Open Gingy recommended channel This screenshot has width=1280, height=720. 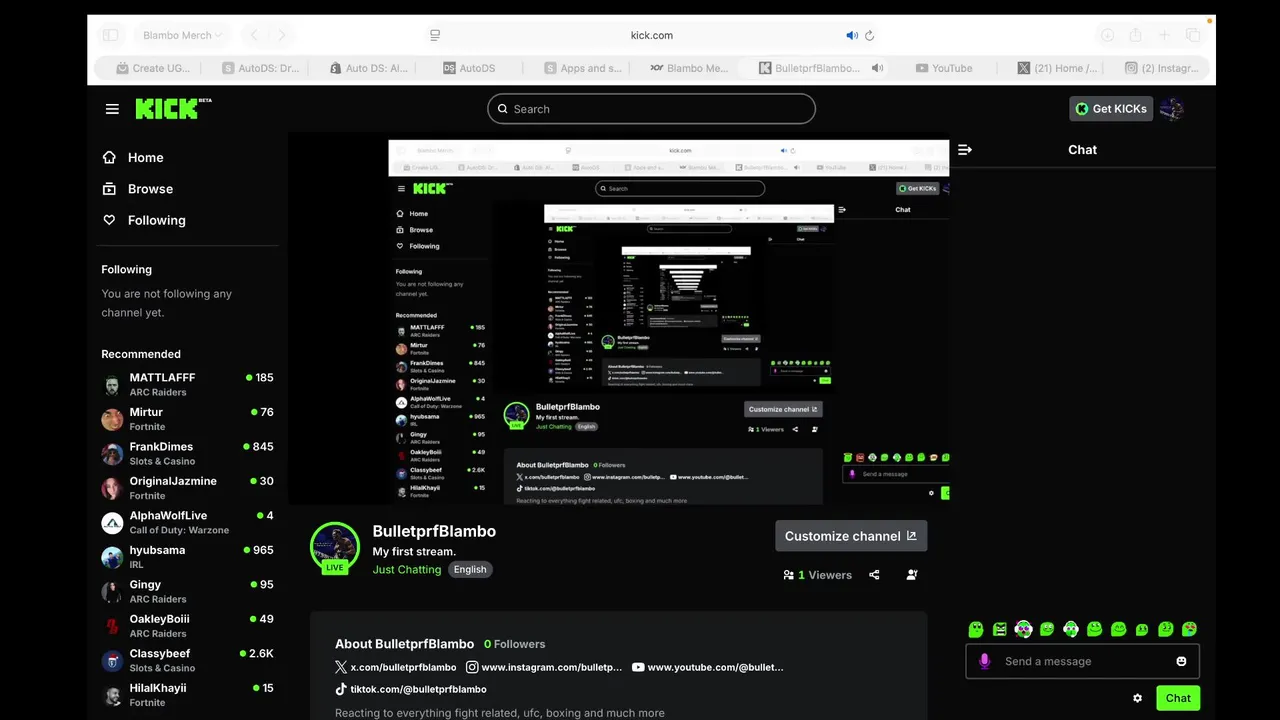coord(187,591)
